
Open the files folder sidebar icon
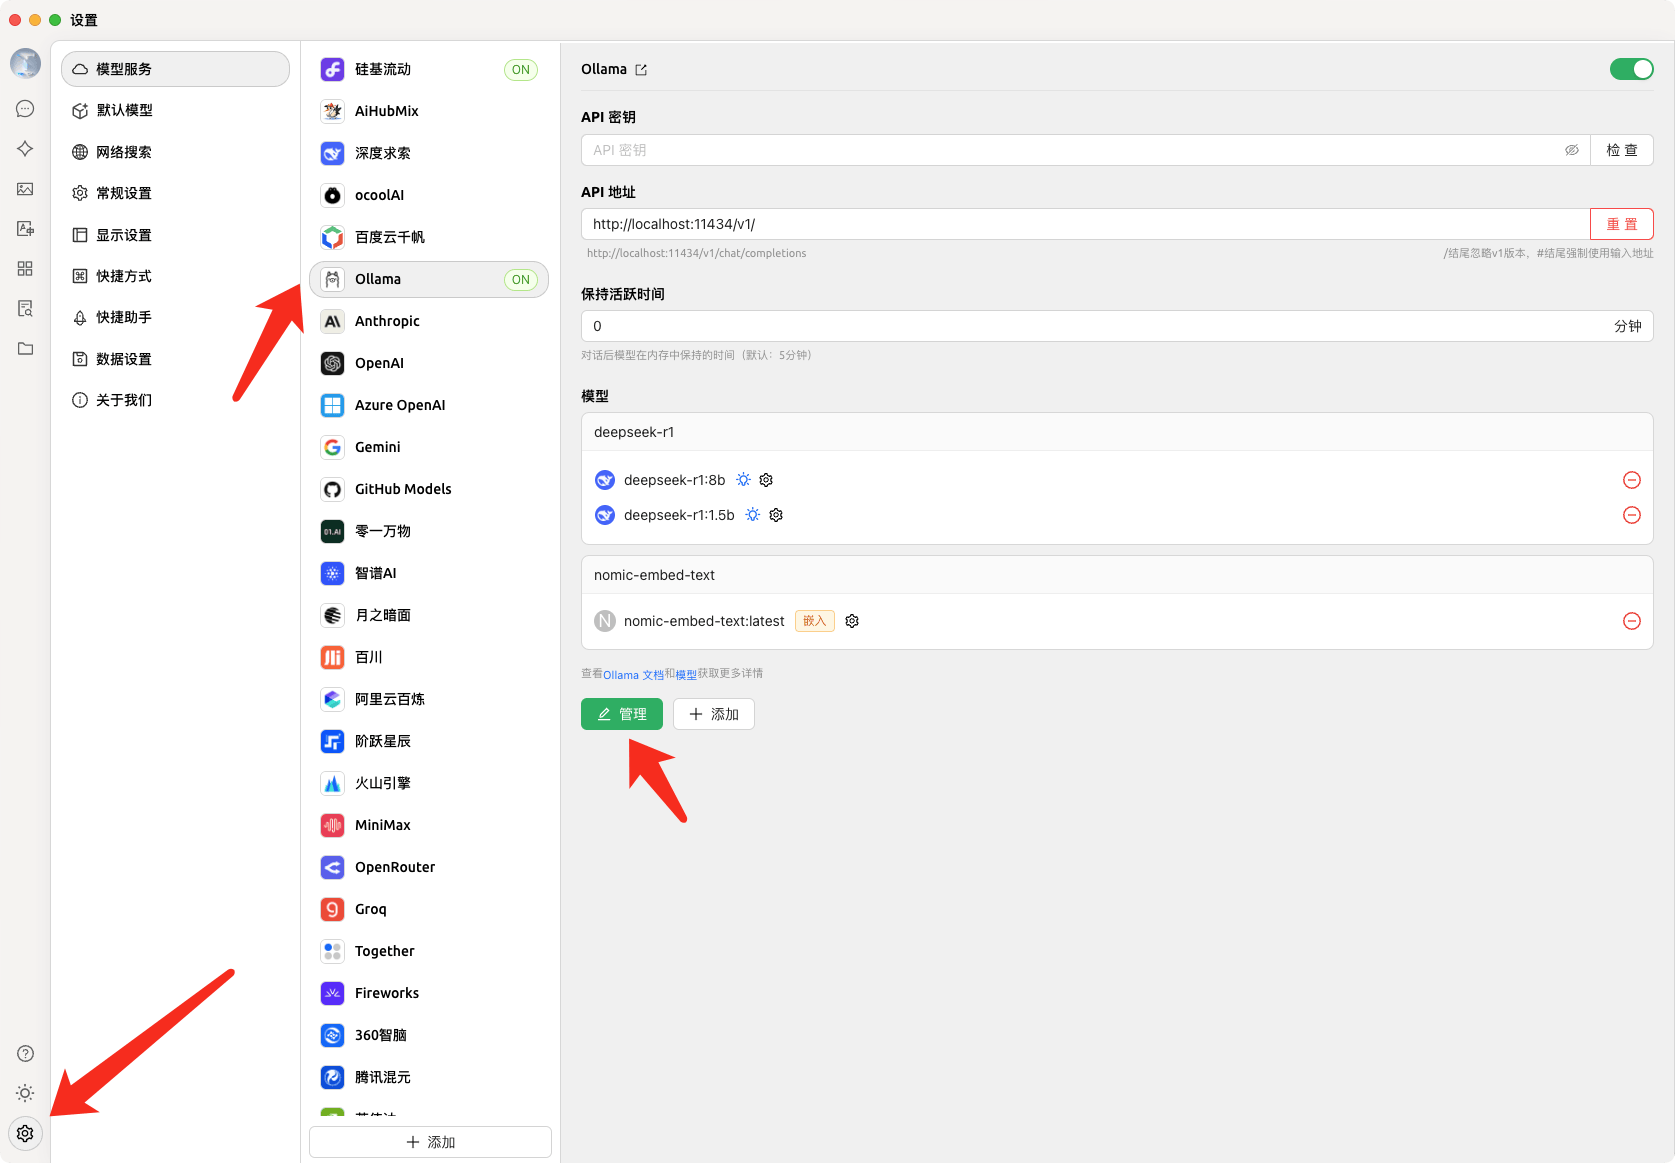pos(25,349)
